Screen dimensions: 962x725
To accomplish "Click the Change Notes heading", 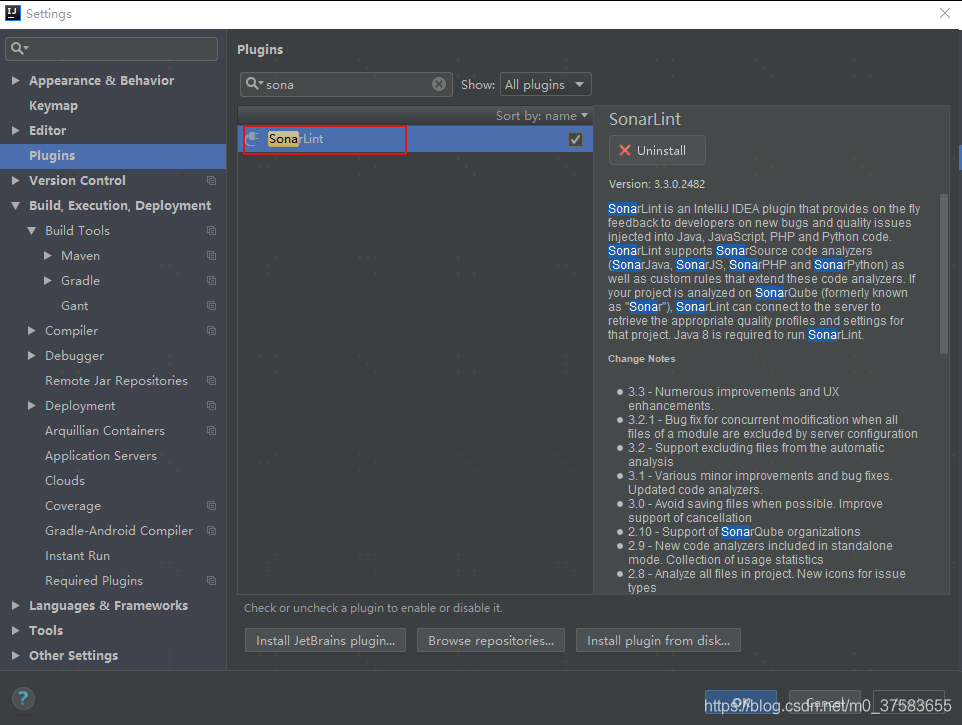I will point(642,359).
